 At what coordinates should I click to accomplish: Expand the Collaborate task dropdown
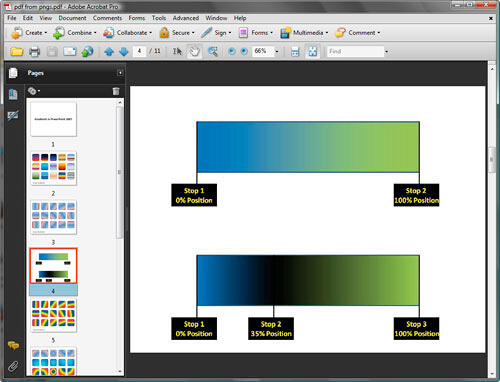(150, 33)
